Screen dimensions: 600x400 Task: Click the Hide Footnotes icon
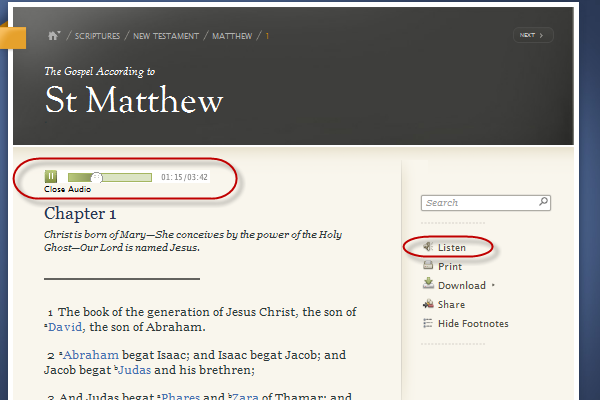pyautogui.click(x=428, y=323)
